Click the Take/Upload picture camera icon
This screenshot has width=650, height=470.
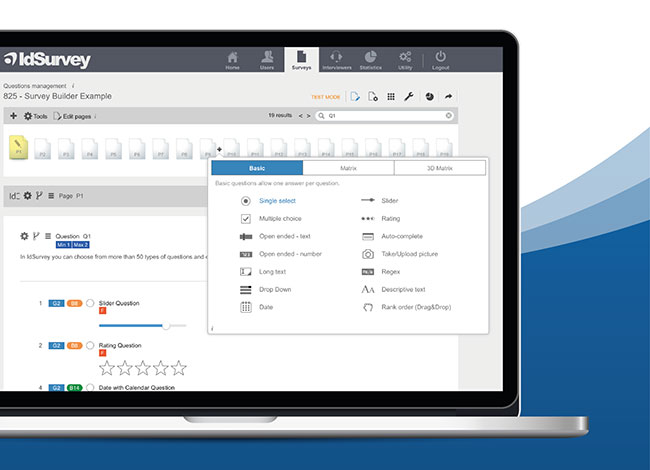(x=367, y=254)
